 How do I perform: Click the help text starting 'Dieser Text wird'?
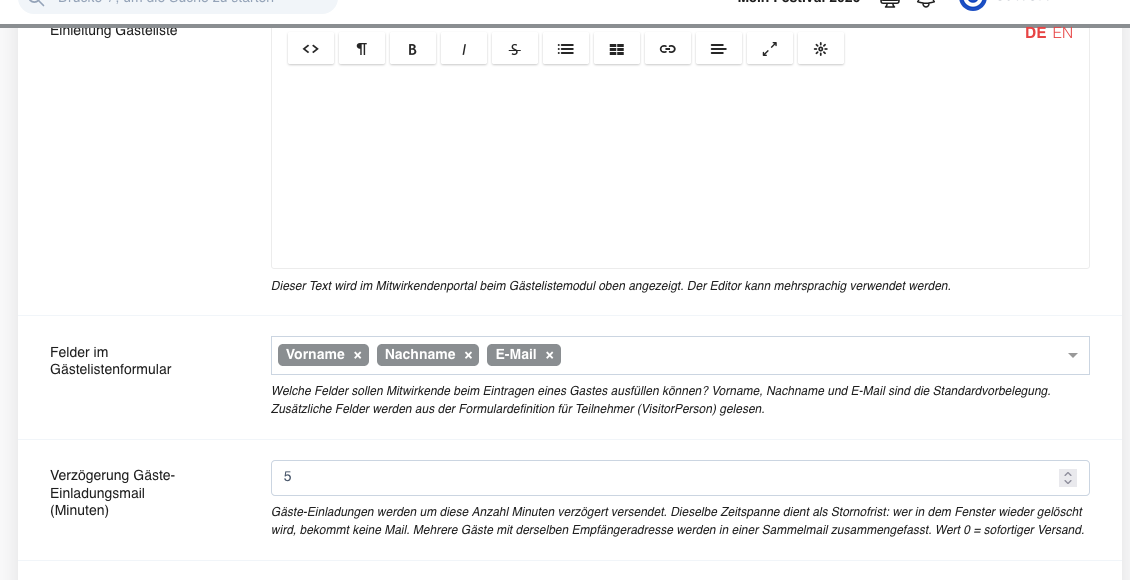click(x=611, y=286)
